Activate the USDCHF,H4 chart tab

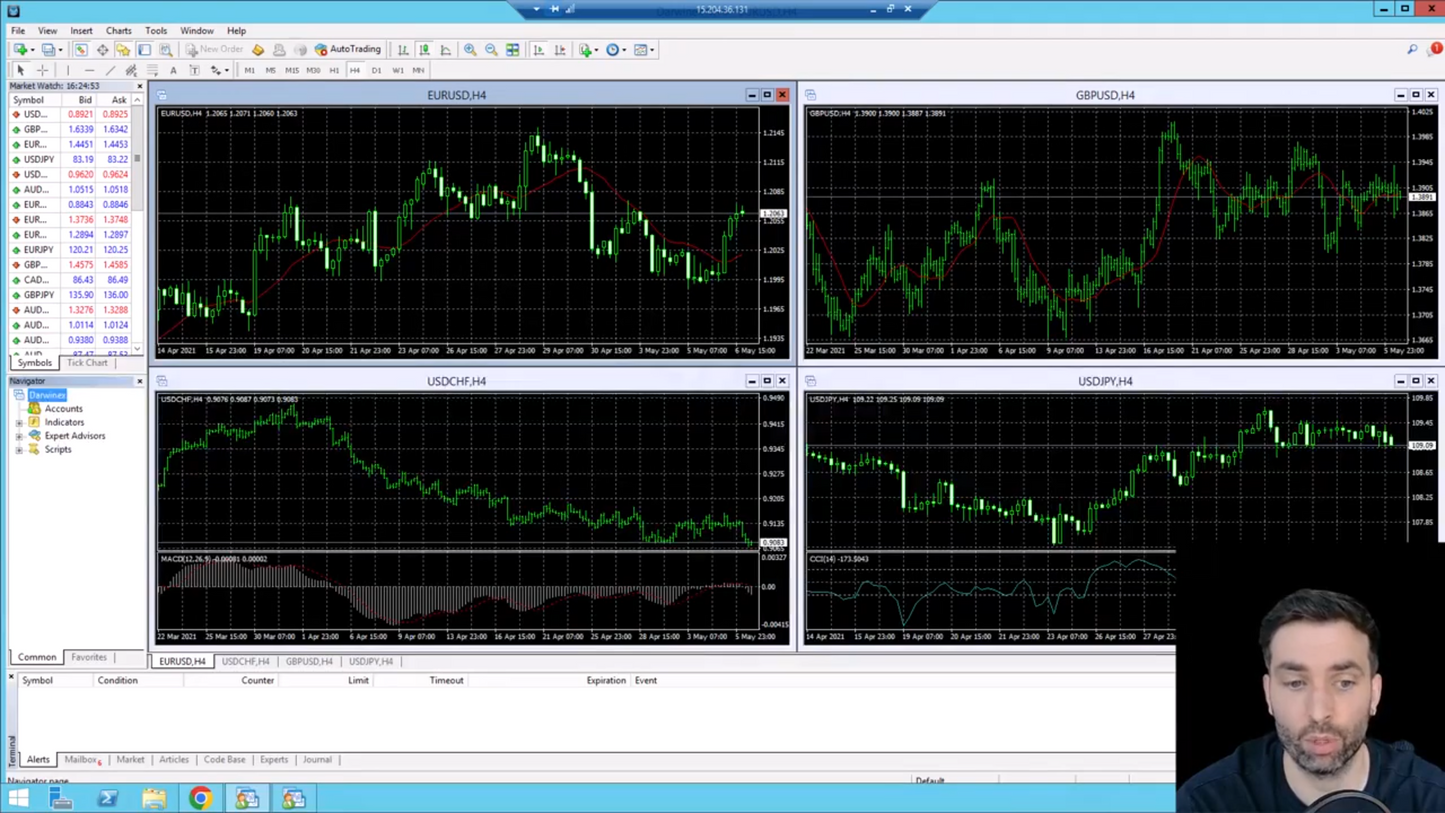click(246, 661)
